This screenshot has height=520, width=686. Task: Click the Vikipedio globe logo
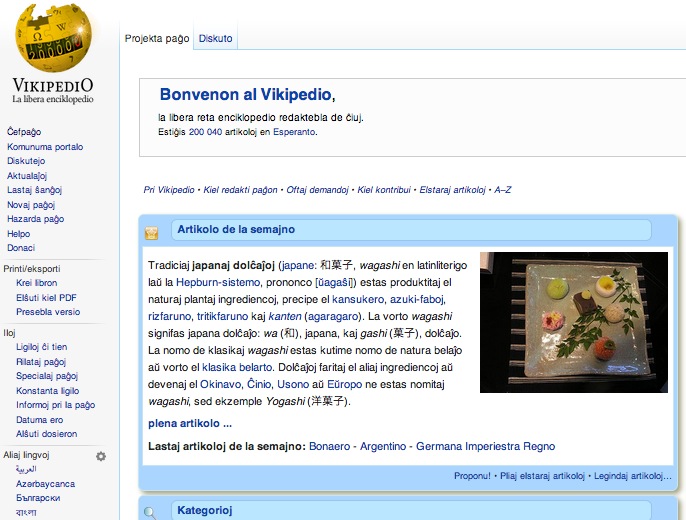click(x=53, y=38)
